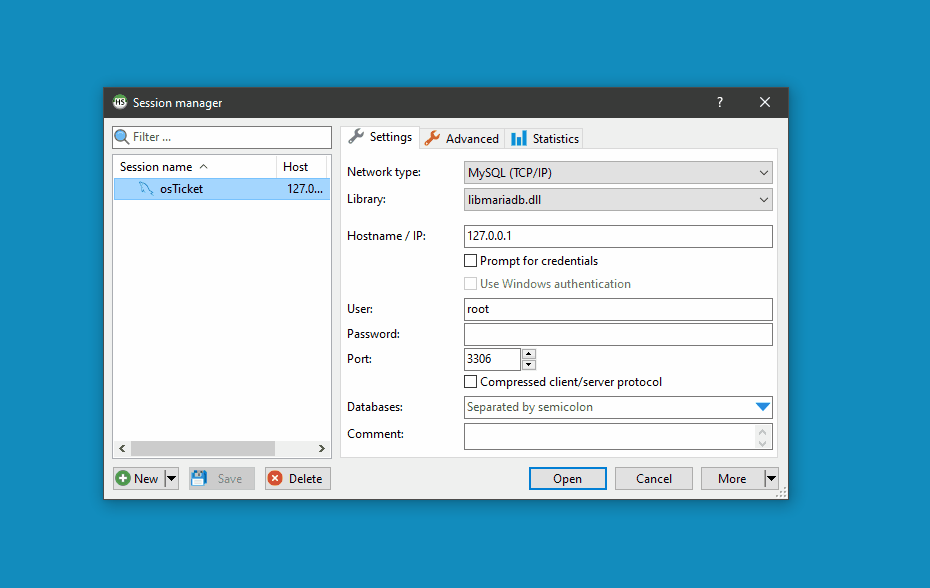Screen dimensions: 930x588
Task: Expand the Databases dropdown arrow
Action: click(x=763, y=407)
